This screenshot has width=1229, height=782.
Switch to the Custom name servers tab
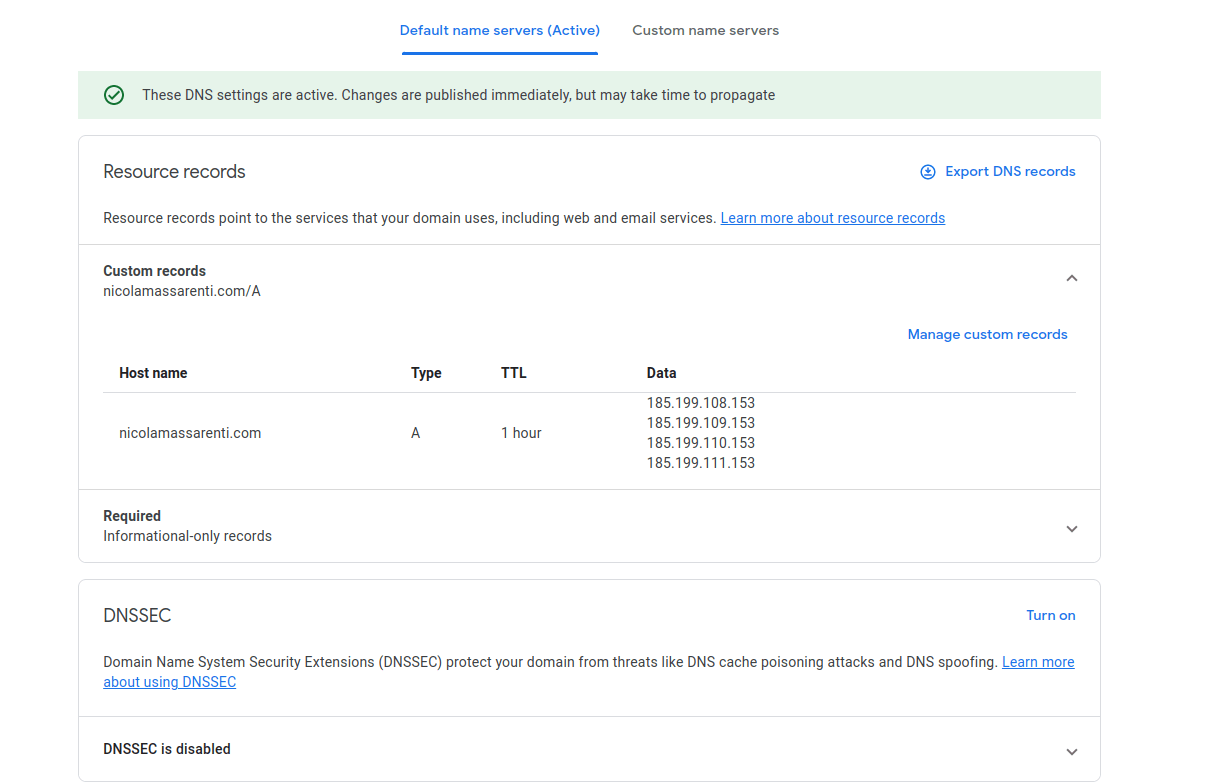click(x=705, y=30)
